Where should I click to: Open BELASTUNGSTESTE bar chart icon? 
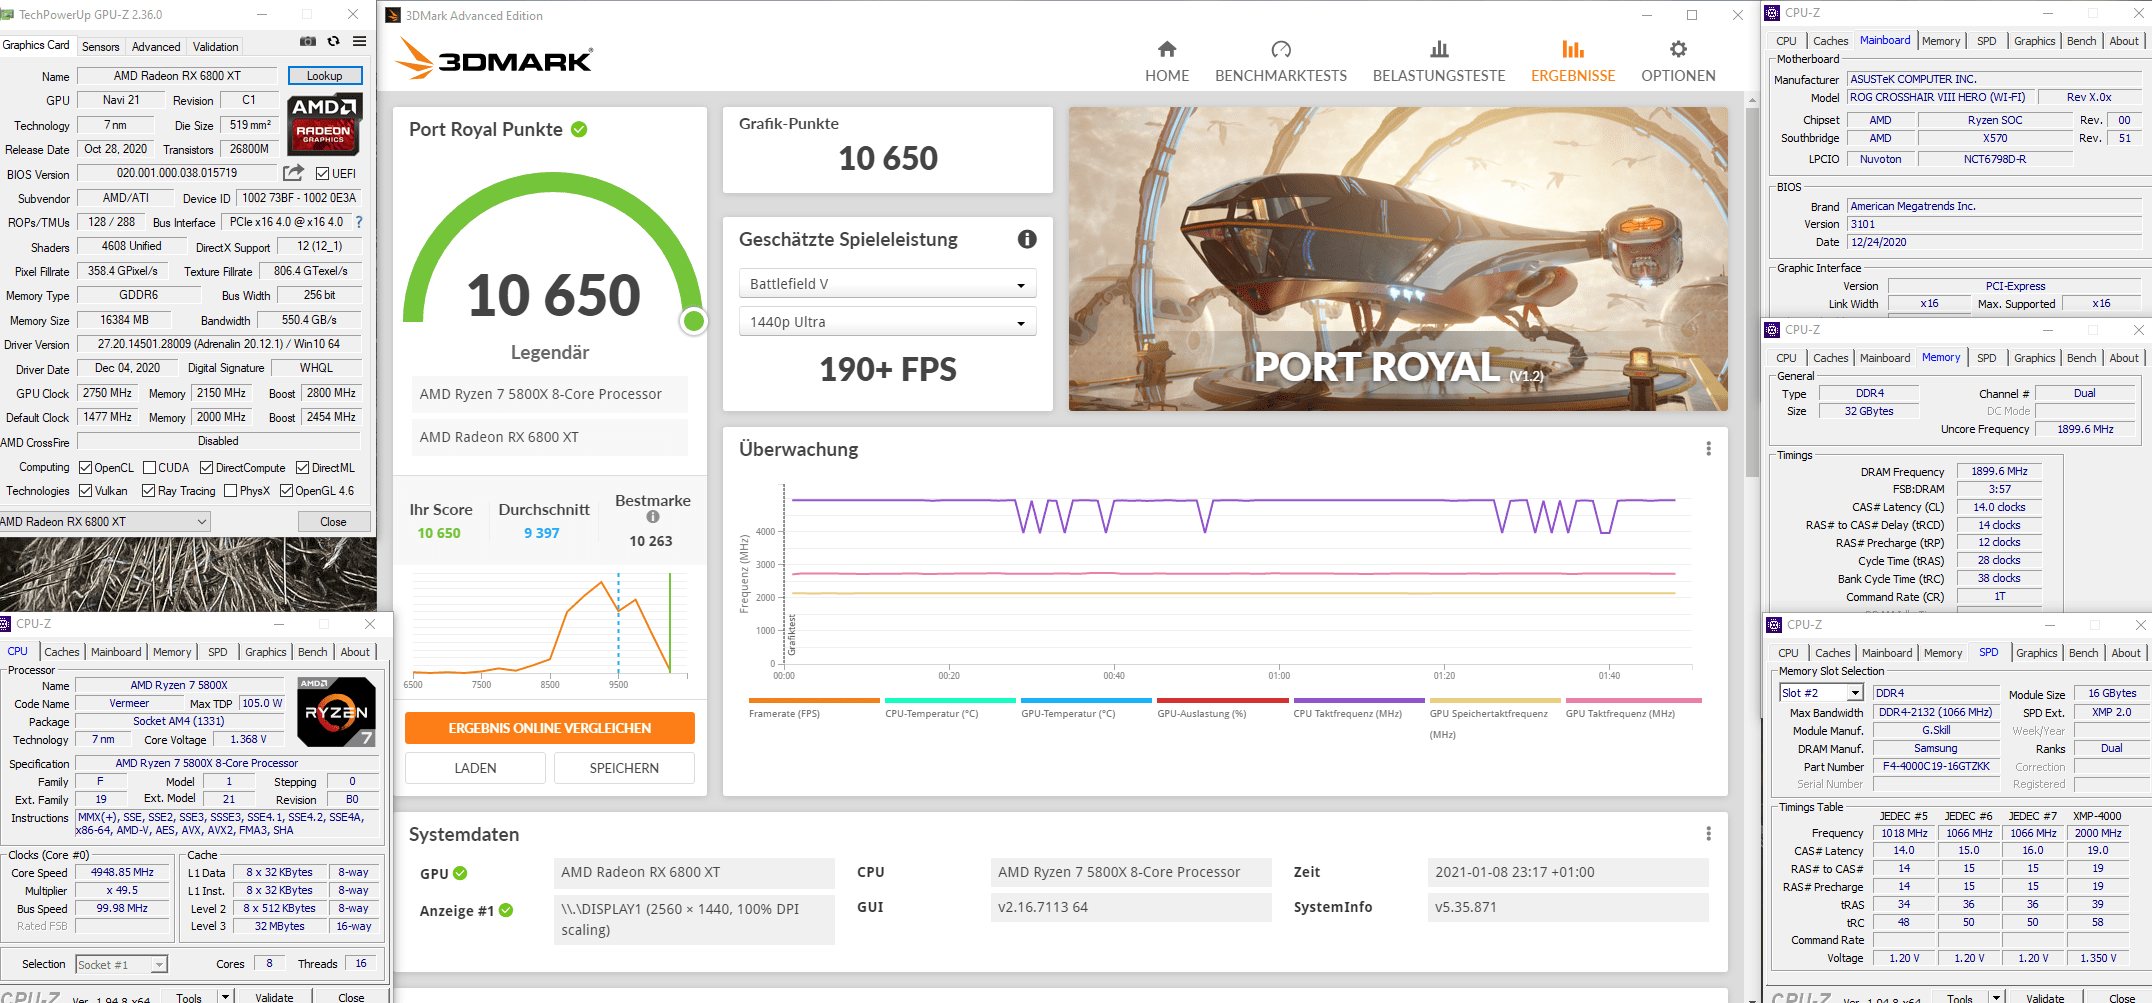click(1439, 49)
